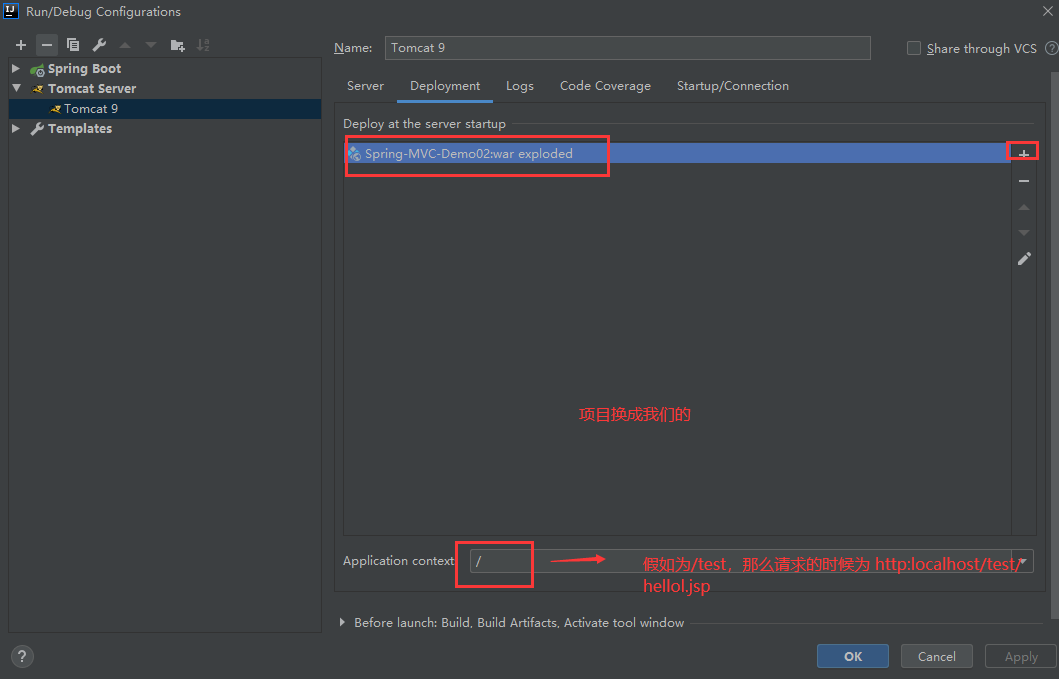Select Templates in configuration tree
This screenshot has height=679, width=1059.
[x=80, y=128]
